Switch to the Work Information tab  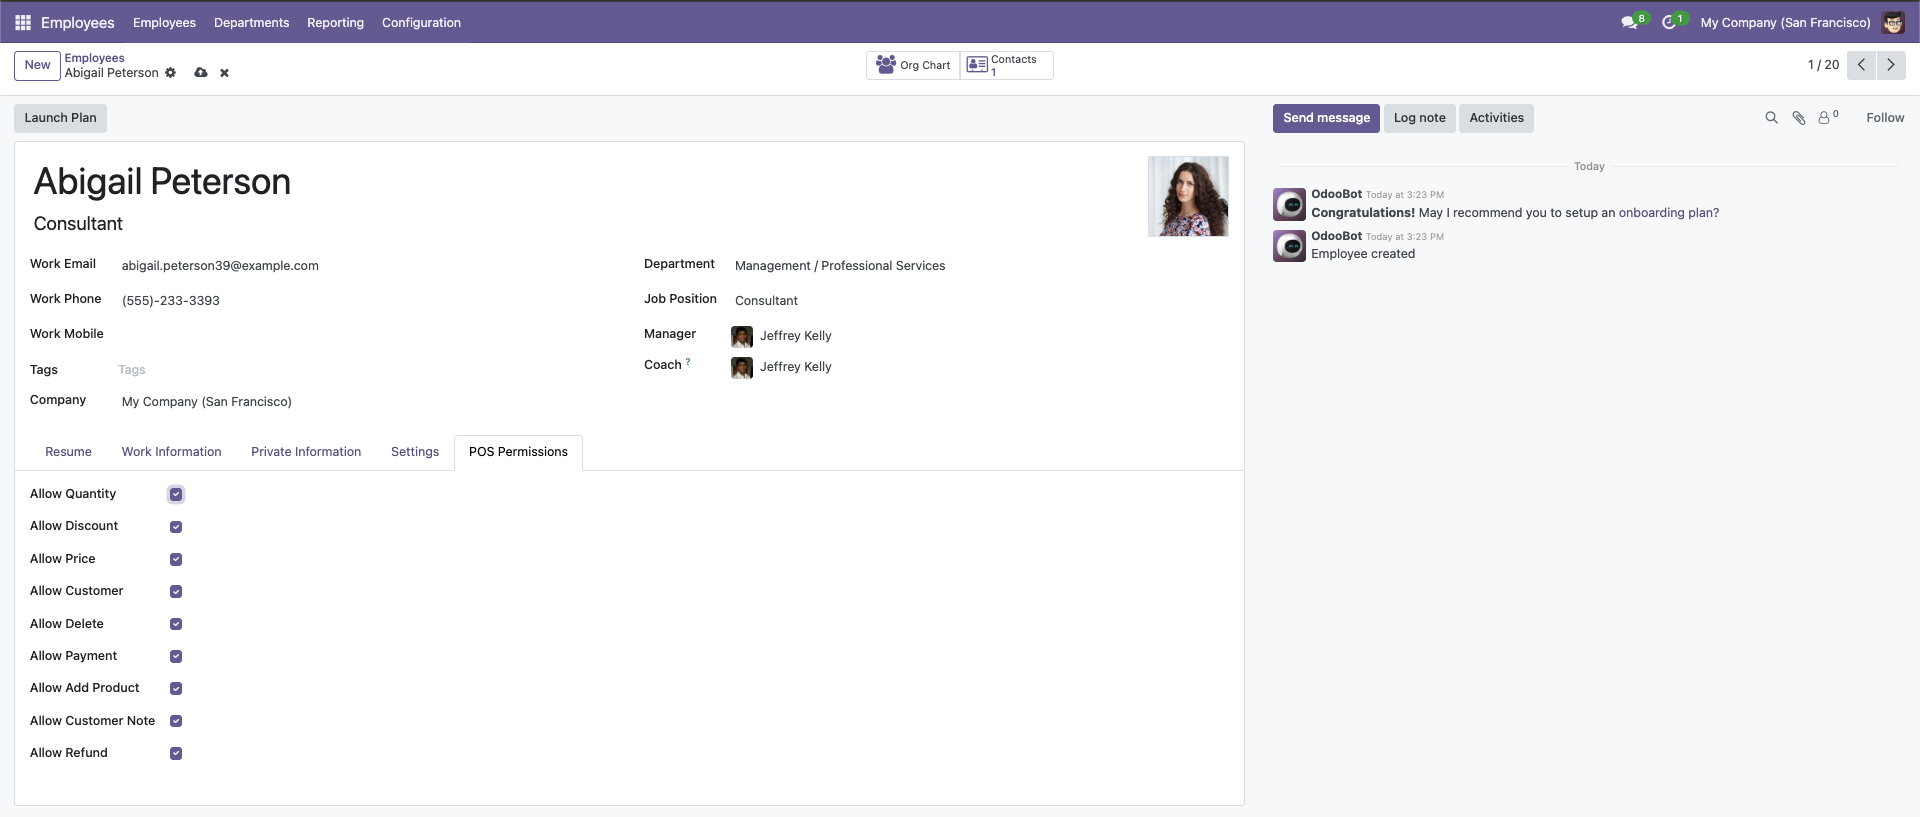171,452
